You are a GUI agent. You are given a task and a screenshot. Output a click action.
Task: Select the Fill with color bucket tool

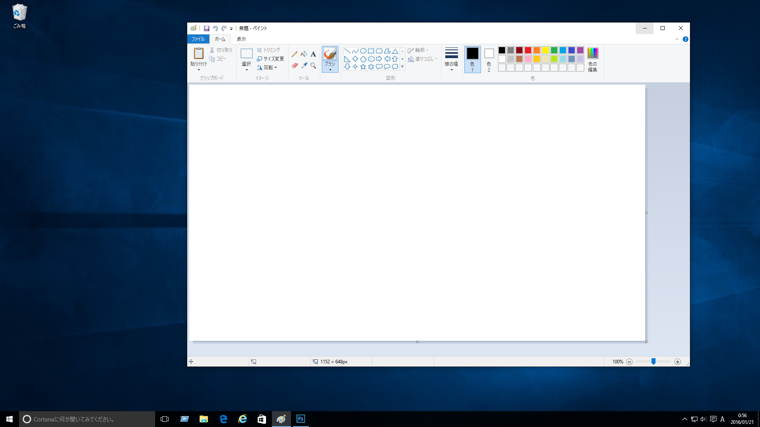click(304, 54)
